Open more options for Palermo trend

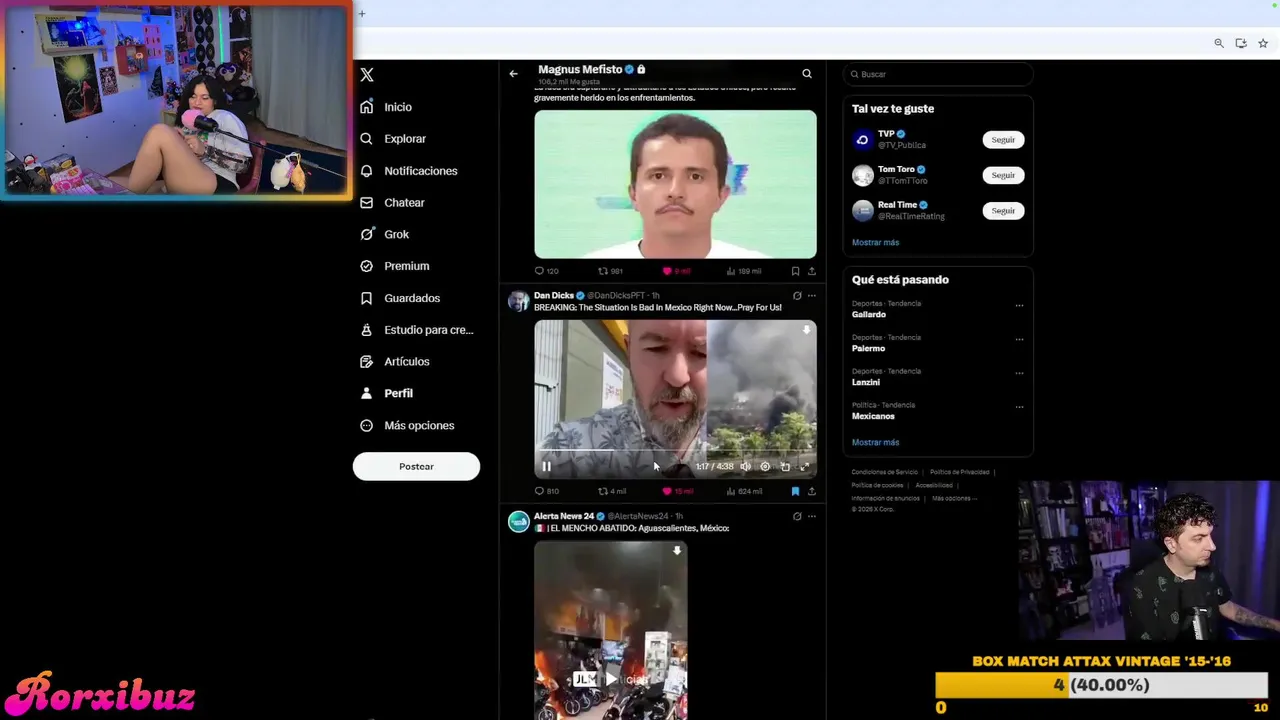tap(1019, 339)
